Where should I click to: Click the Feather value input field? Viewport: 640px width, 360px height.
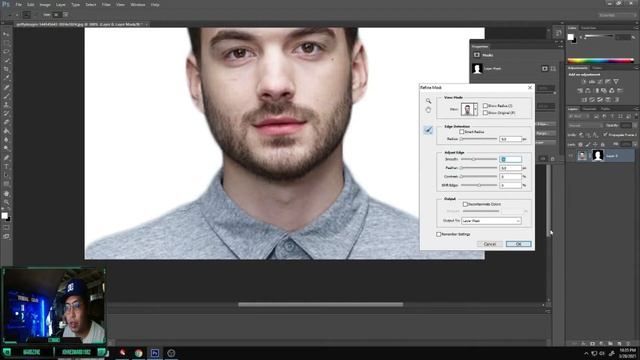click(x=510, y=168)
